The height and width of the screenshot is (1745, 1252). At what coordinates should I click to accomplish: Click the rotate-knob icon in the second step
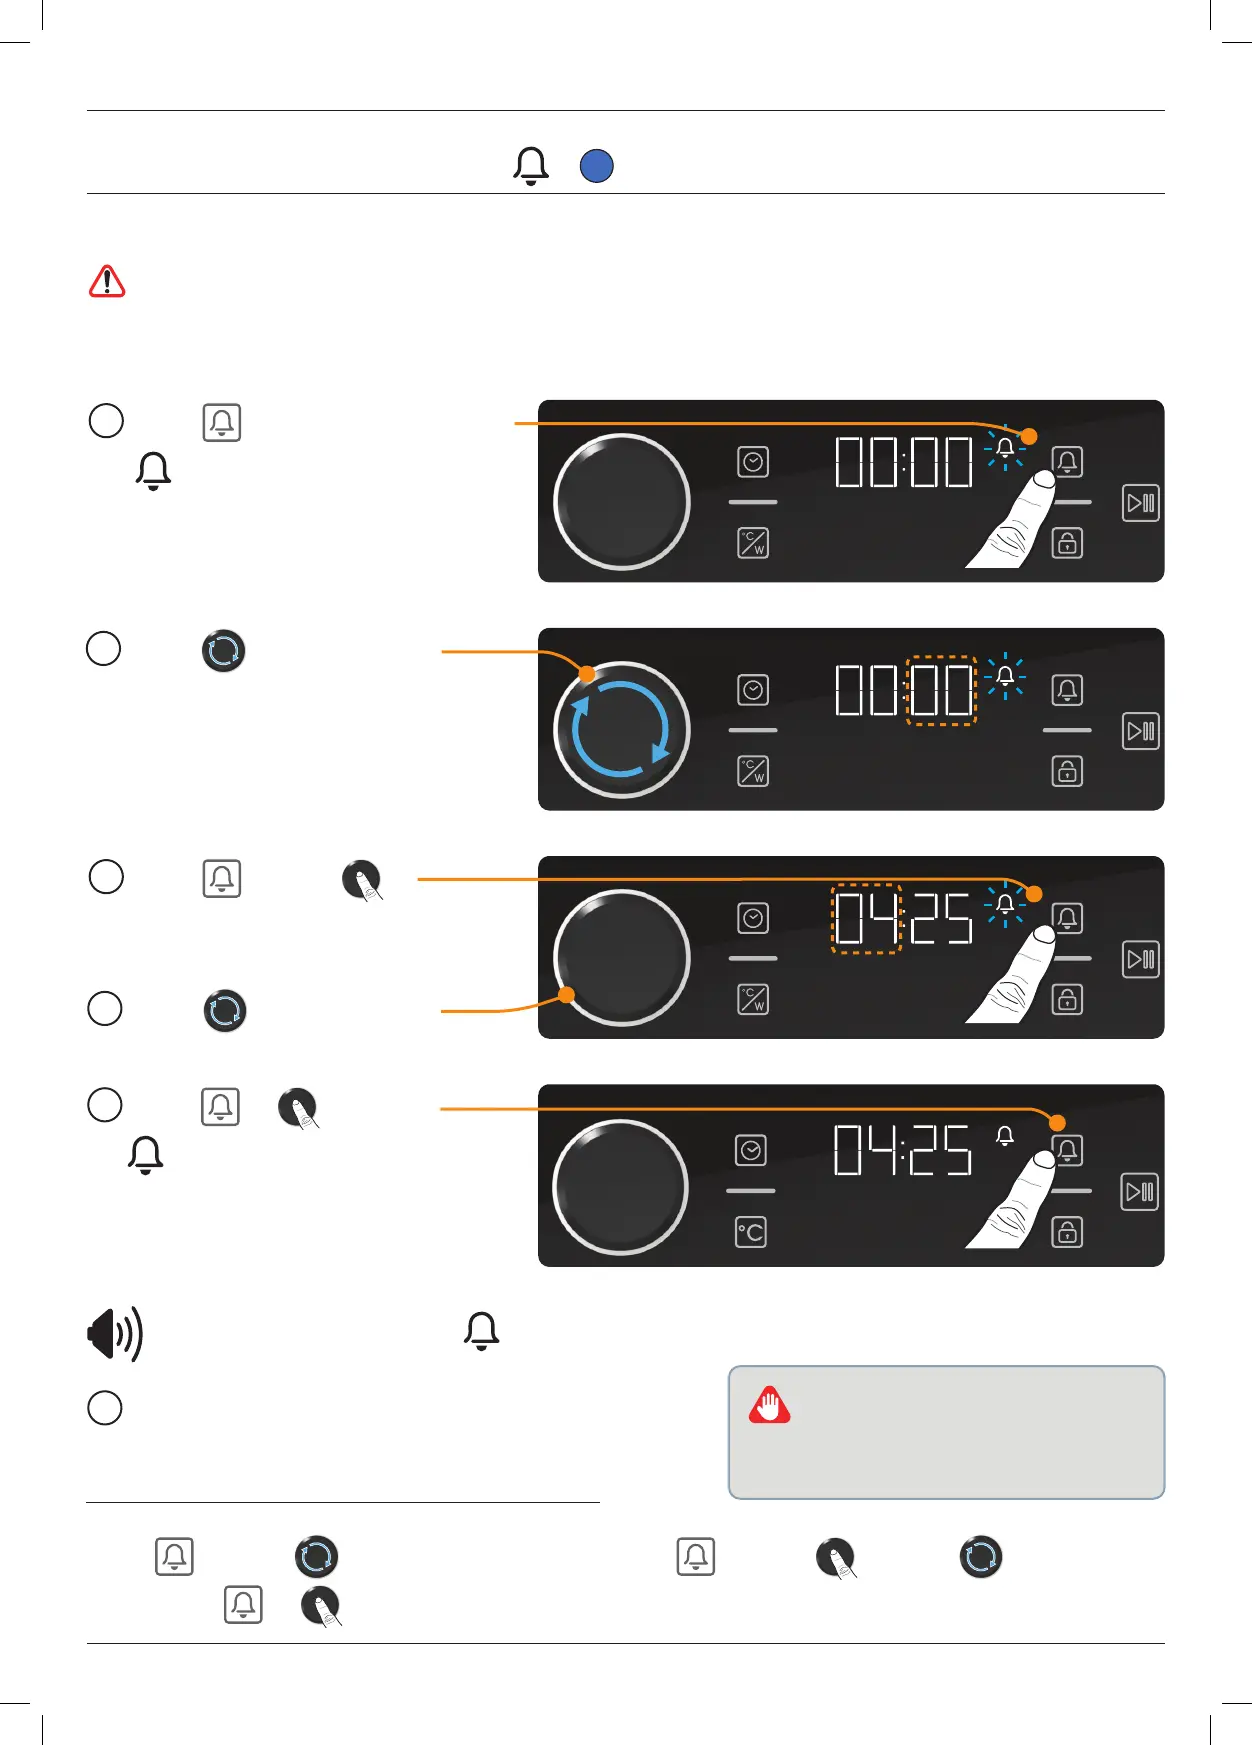[224, 650]
